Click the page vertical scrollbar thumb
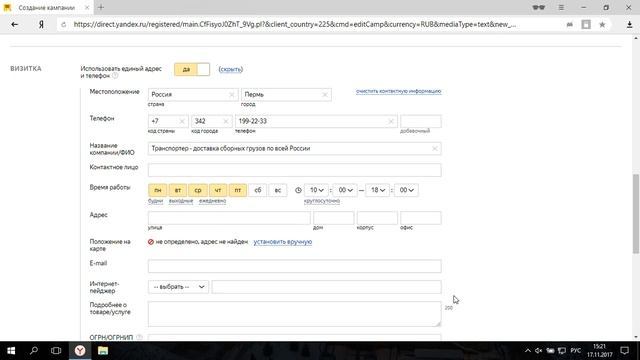 point(636,214)
